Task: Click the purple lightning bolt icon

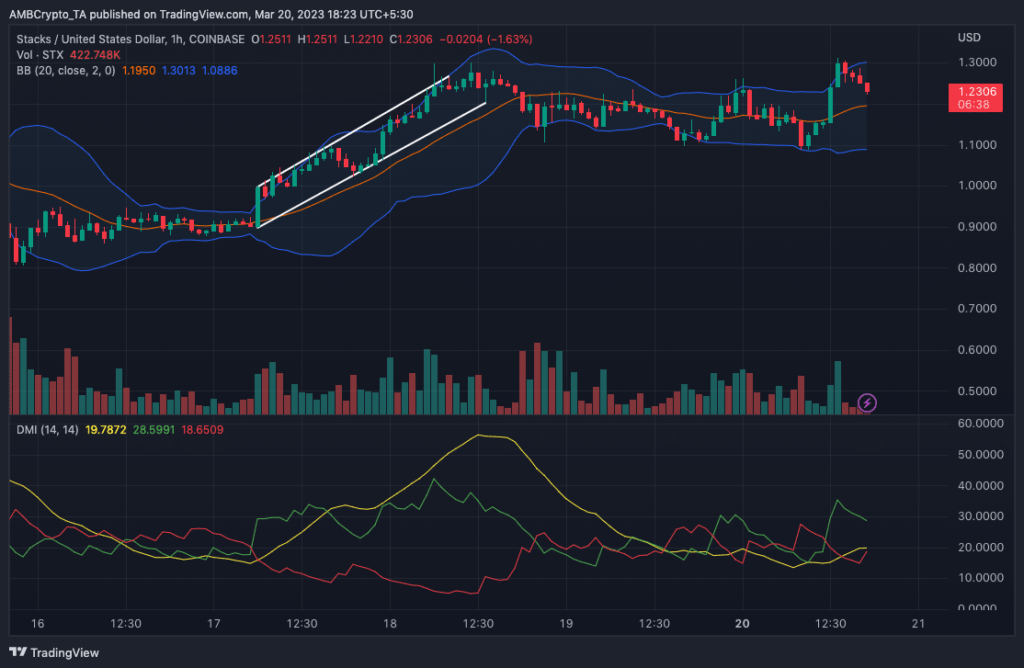Action: click(867, 403)
